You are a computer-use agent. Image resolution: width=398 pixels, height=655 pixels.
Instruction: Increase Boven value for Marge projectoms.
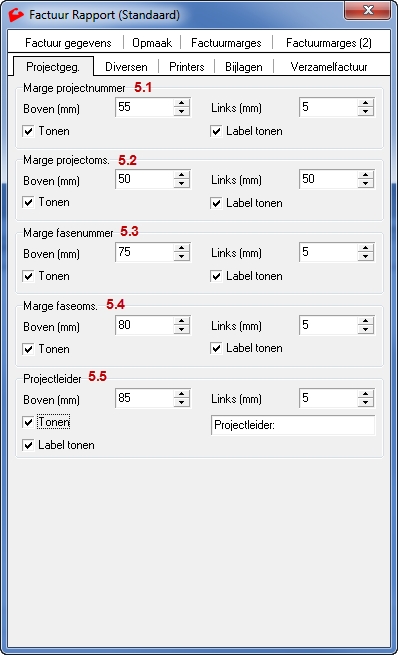coord(181,175)
